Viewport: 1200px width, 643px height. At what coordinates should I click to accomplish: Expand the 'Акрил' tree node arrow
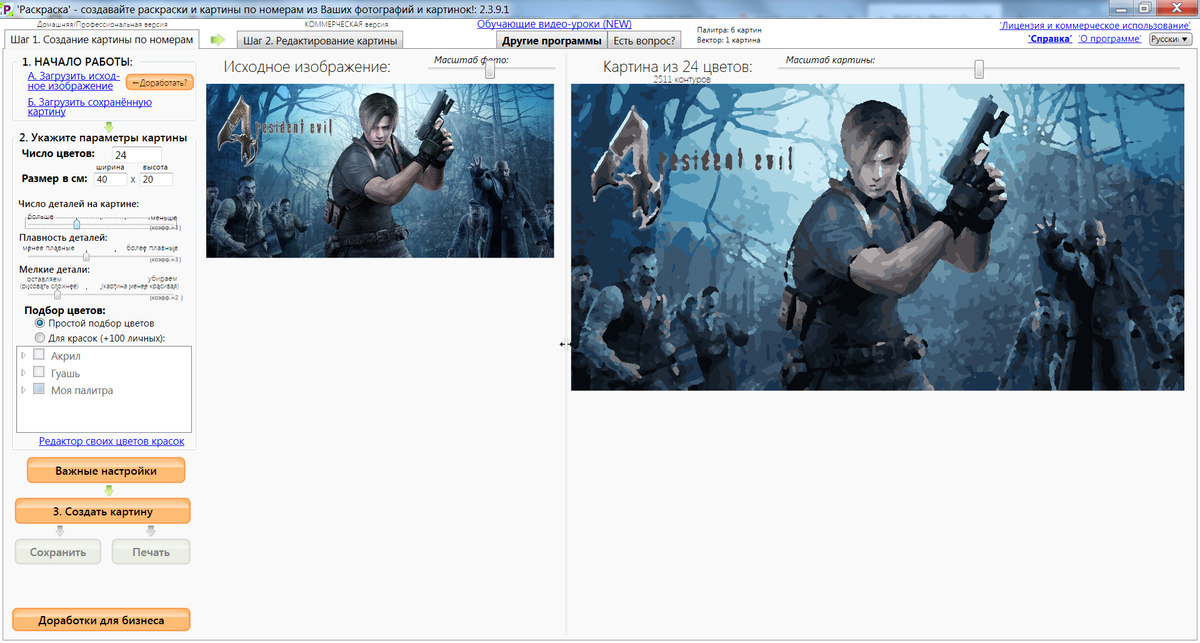(x=24, y=355)
